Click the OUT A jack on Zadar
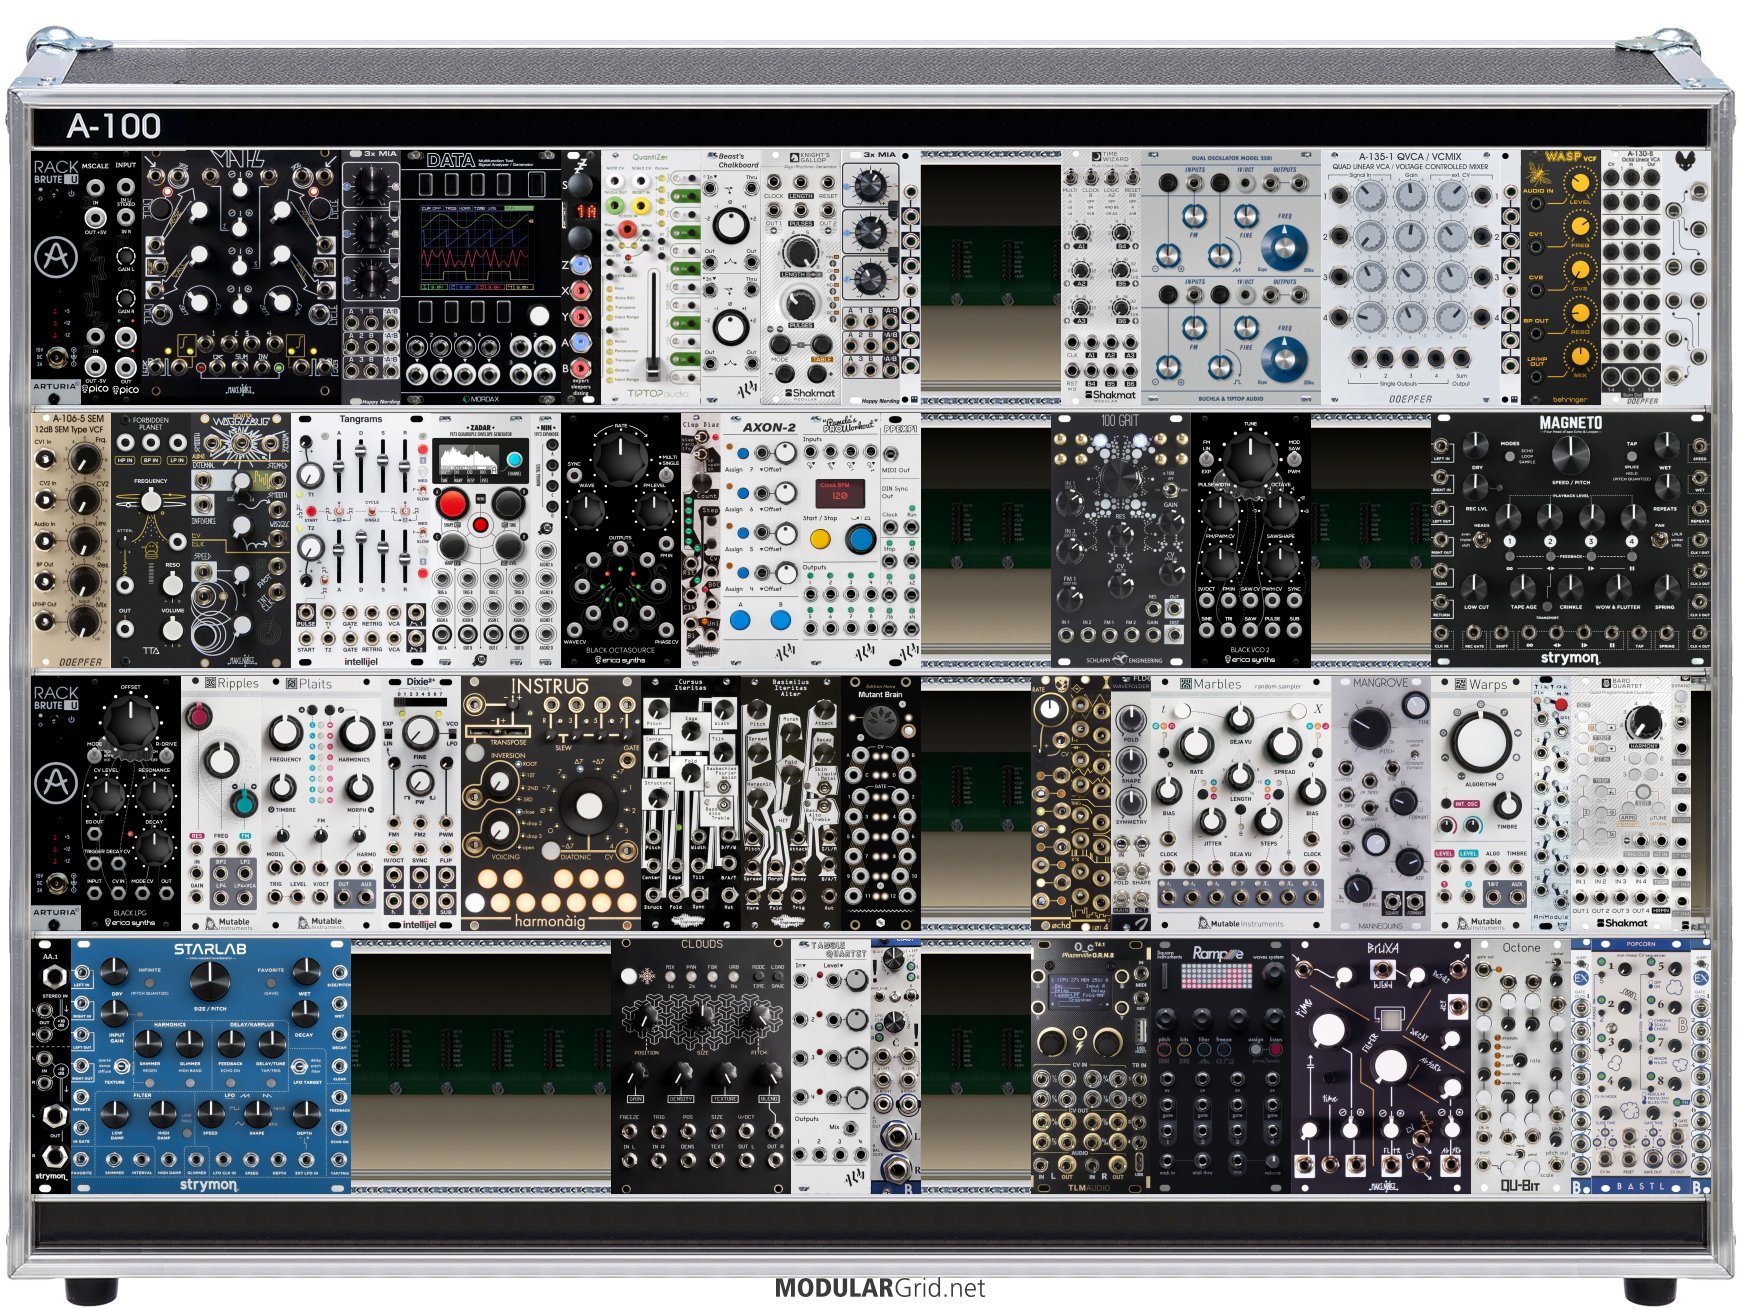The height and width of the screenshot is (1309, 1762). pos(442,635)
